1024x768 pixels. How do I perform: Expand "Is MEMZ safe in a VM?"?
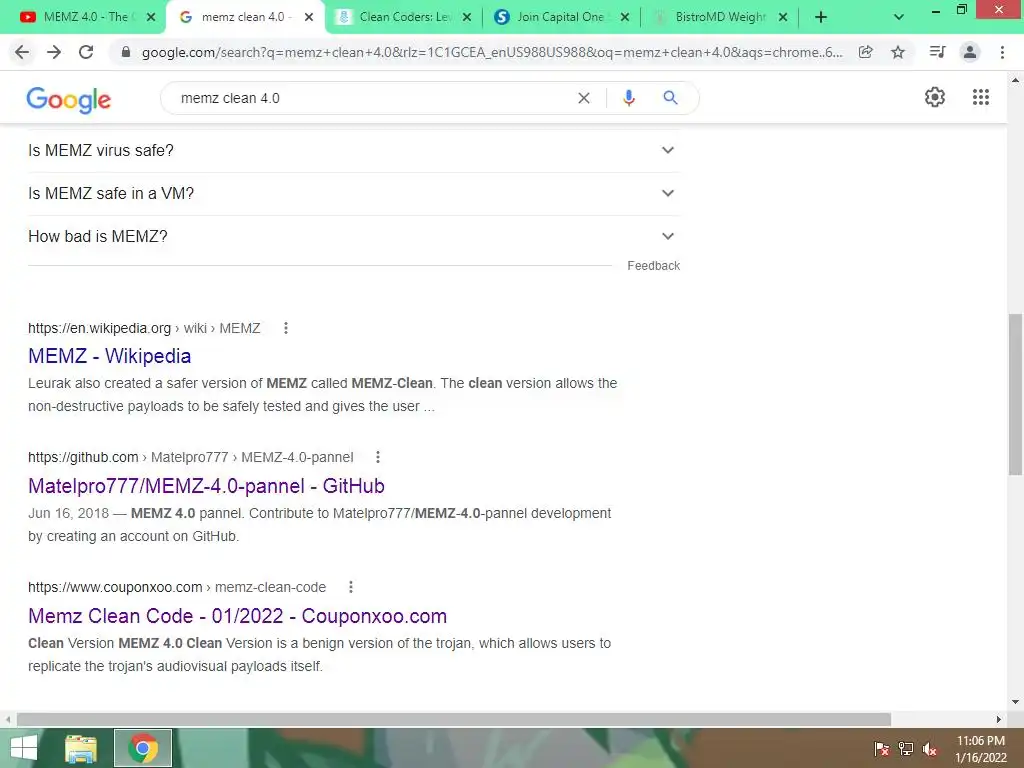(354, 194)
